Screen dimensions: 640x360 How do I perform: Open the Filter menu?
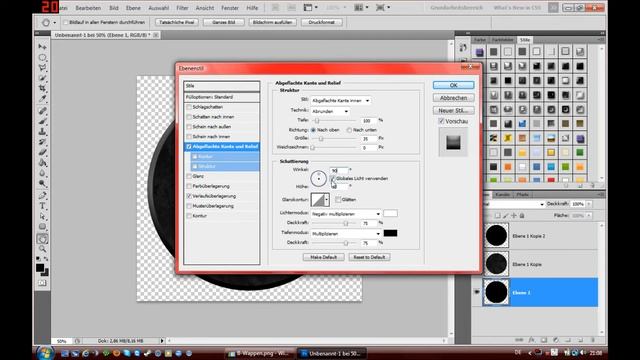pyautogui.click(x=182, y=8)
